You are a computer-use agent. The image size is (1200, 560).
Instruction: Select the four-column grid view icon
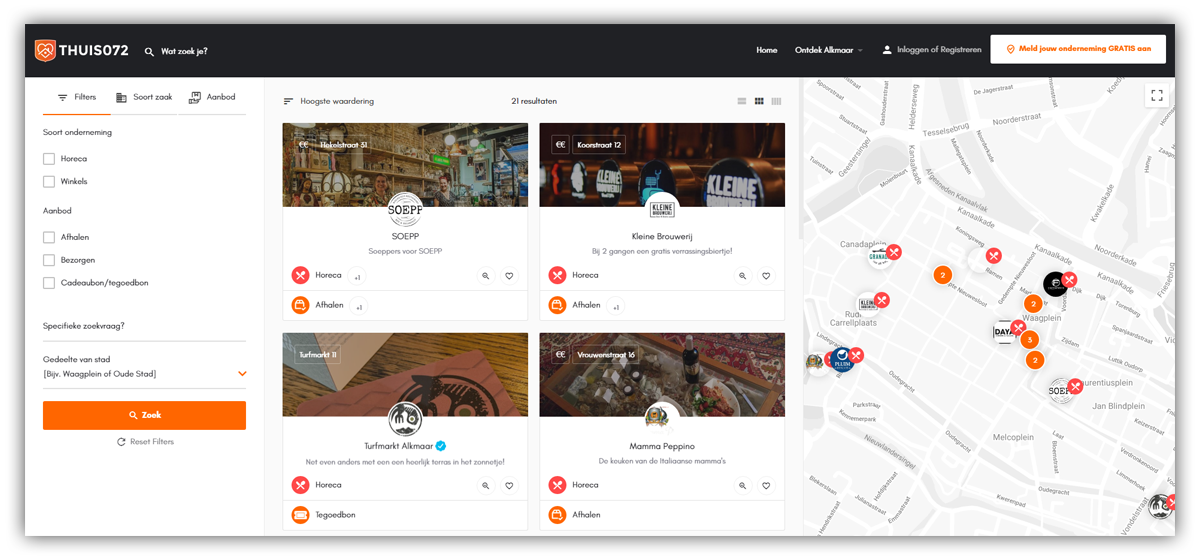[x=776, y=101]
